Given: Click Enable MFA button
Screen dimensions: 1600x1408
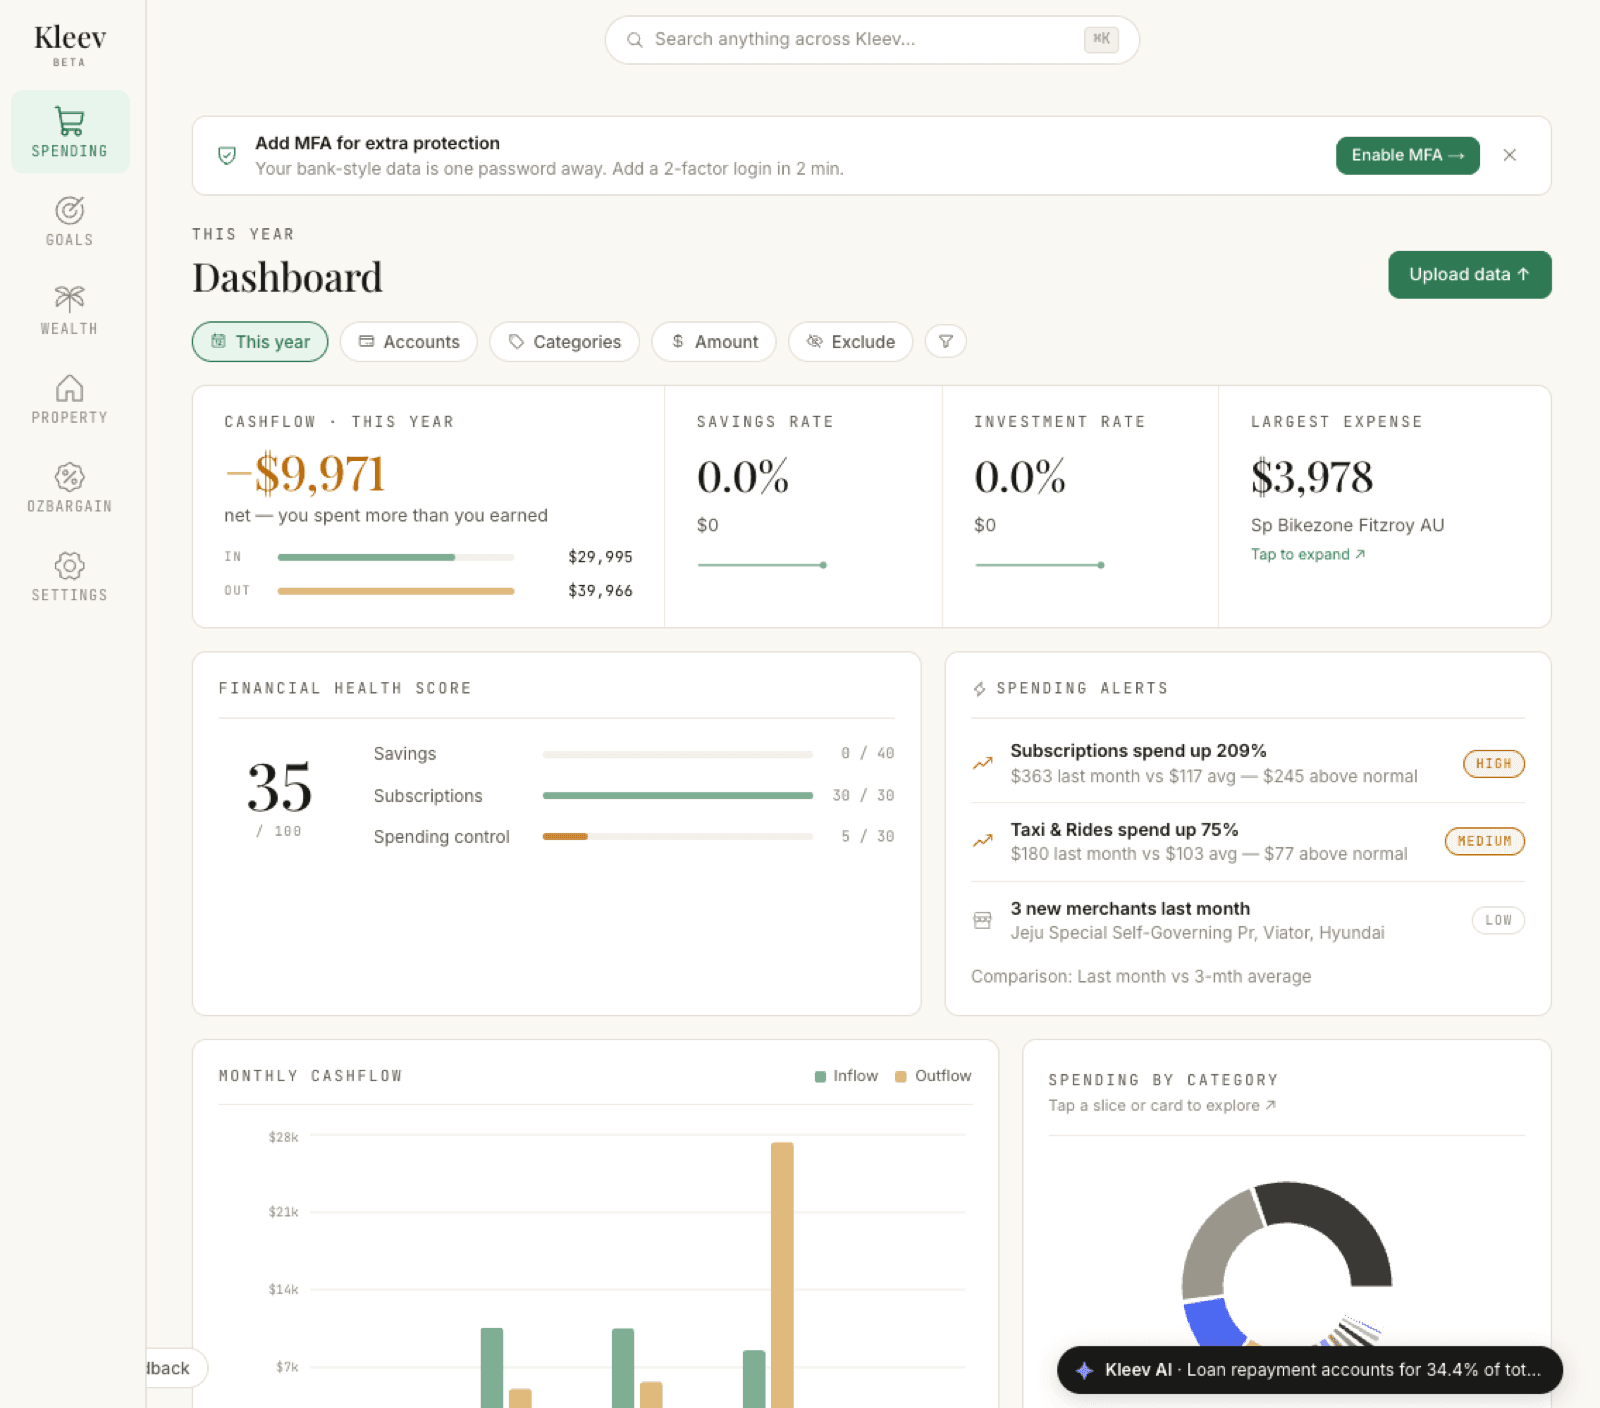Looking at the screenshot, I should pyautogui.click(x=1407, y=155).
